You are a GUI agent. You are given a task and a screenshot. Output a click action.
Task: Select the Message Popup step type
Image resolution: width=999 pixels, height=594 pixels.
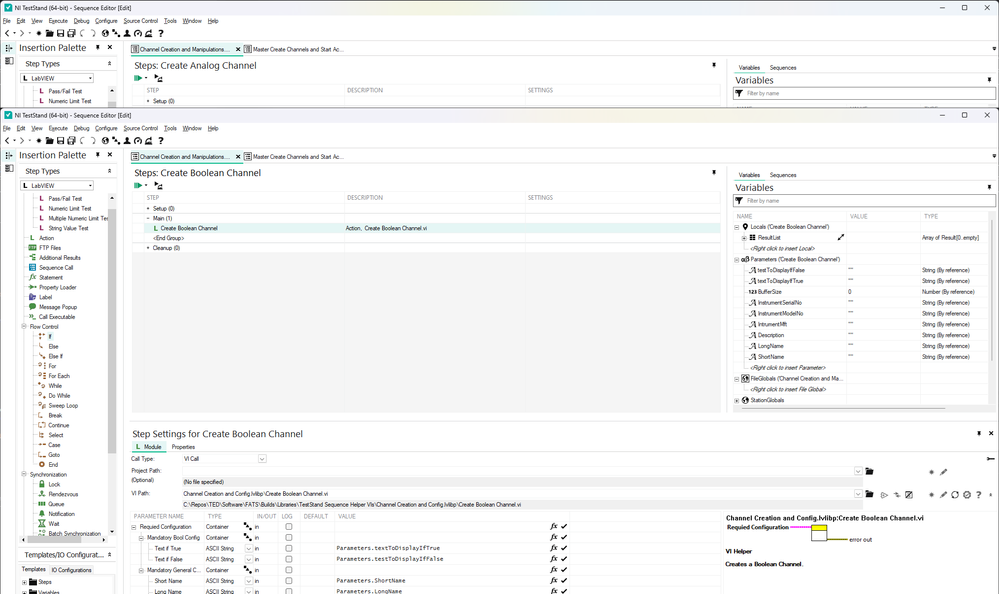pyautogui.click(x=57, y=307)
